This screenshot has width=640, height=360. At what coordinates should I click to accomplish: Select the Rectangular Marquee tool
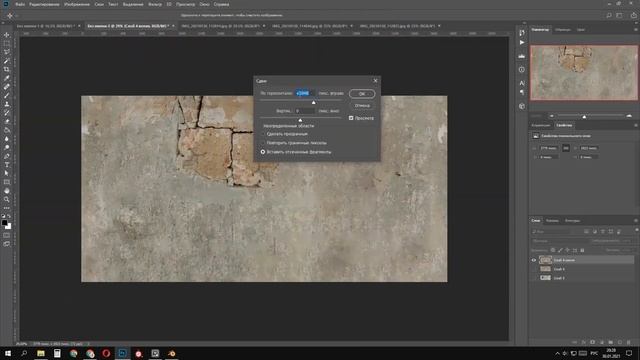point(7,44)
